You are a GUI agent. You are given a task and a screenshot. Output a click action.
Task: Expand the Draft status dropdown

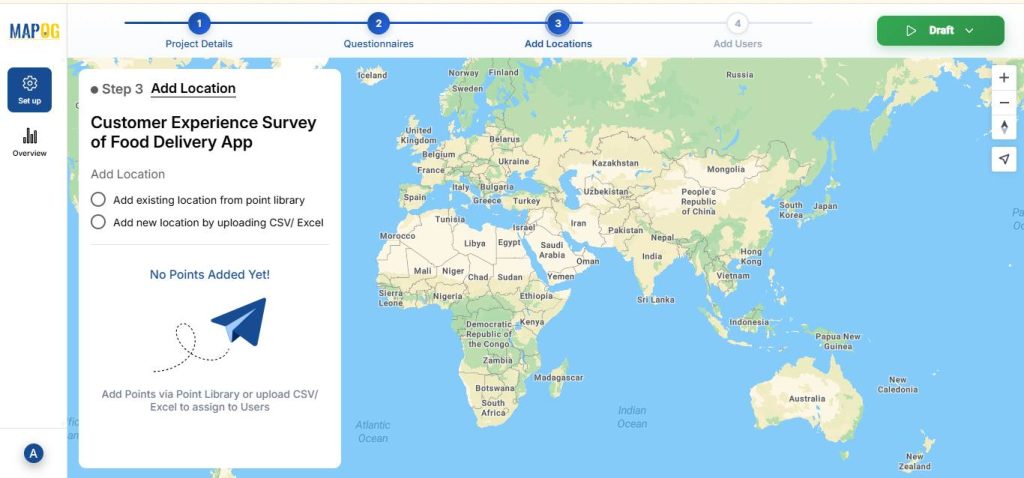click(969, 31)
